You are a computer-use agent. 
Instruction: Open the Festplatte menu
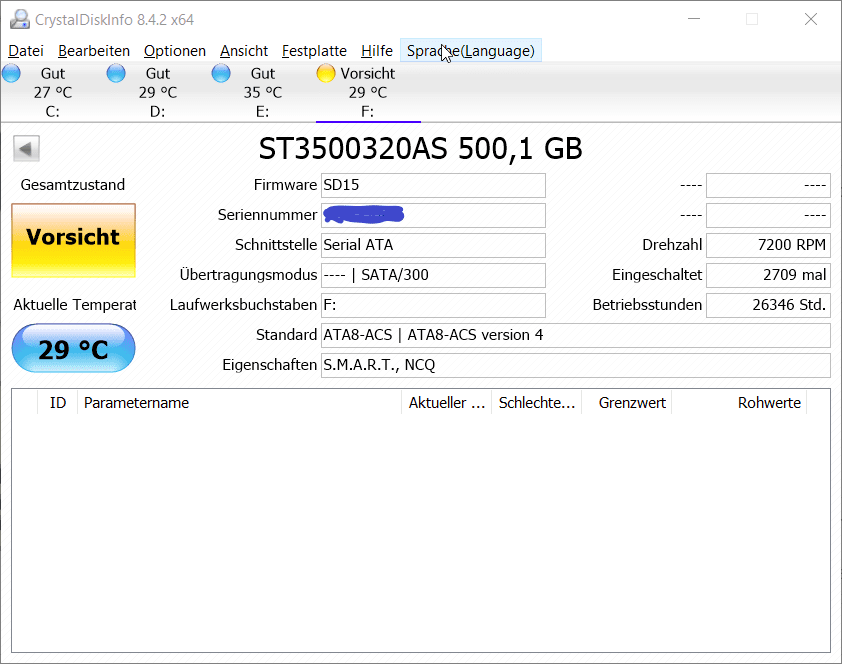point(314,51)
